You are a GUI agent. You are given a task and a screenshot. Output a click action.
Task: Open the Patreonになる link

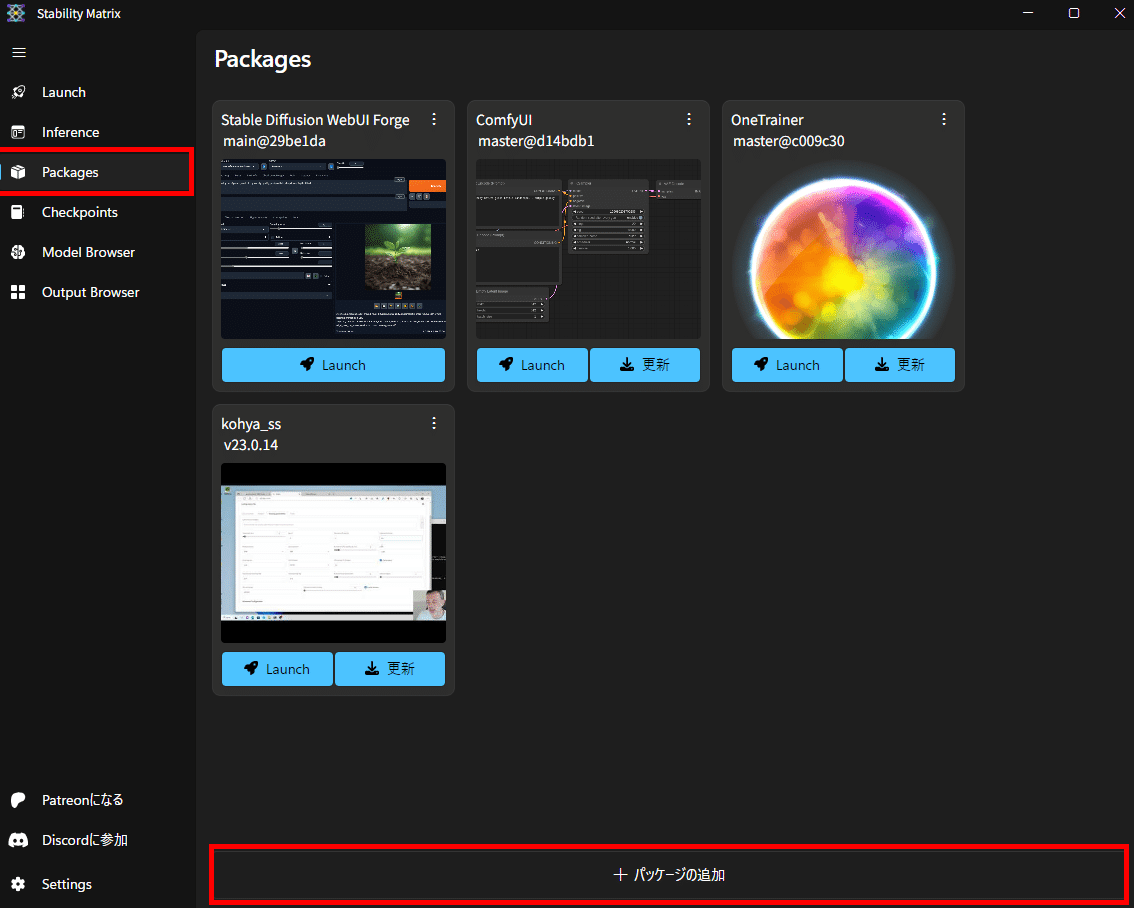tap(82, 800)
